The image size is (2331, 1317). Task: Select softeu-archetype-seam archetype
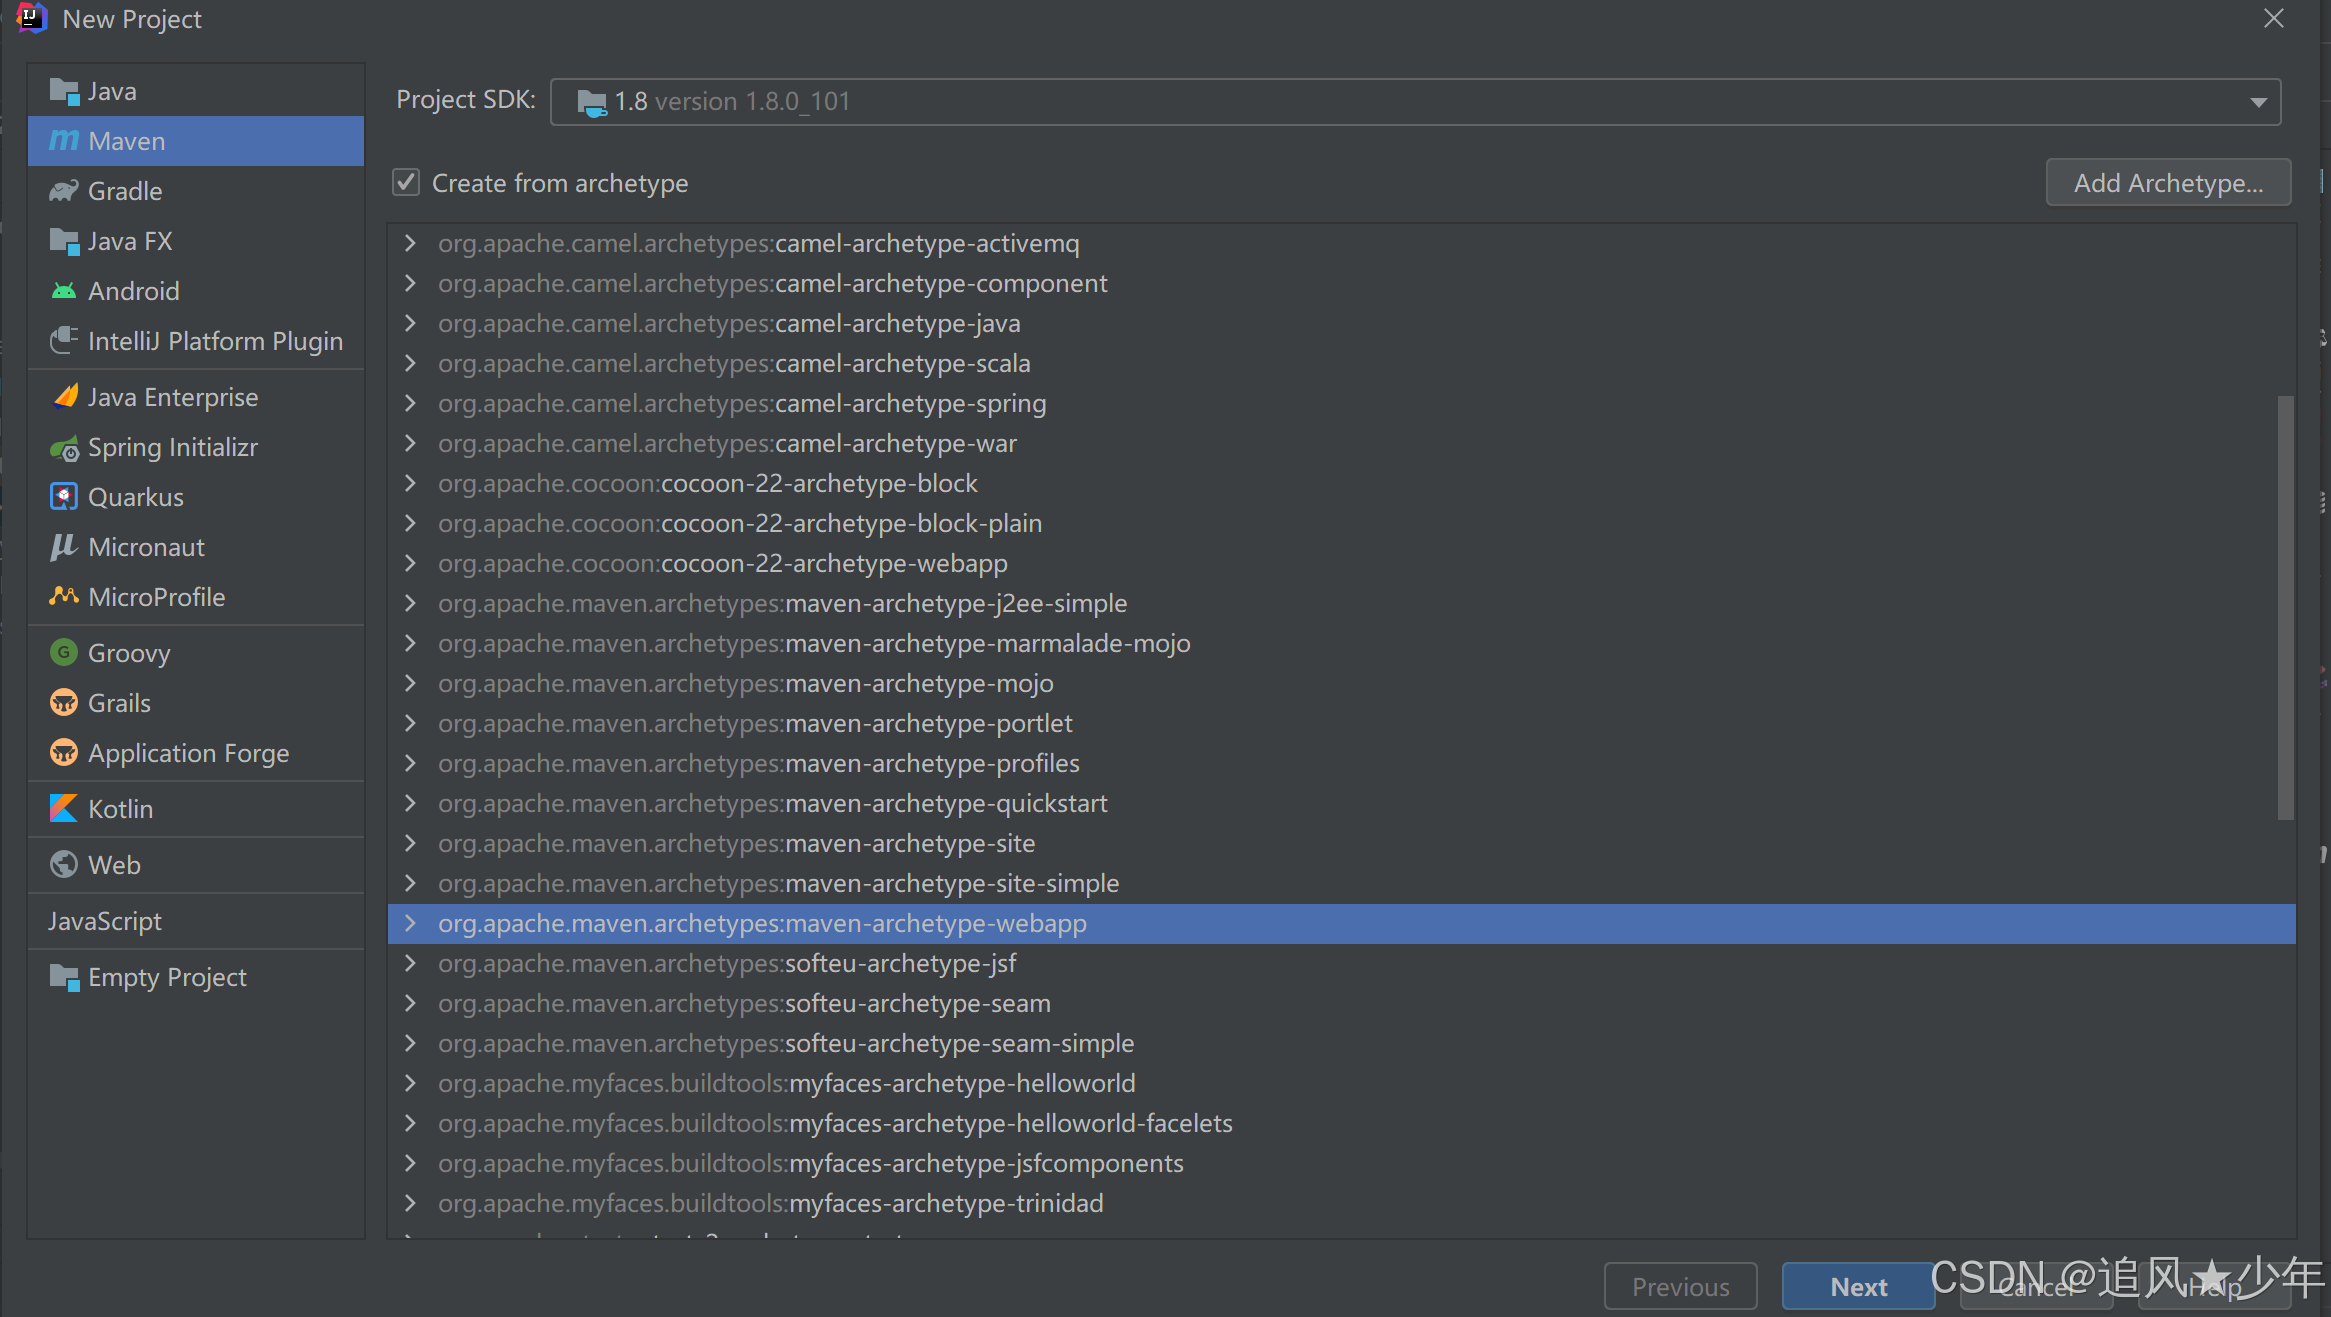tap(1341, 1003)
